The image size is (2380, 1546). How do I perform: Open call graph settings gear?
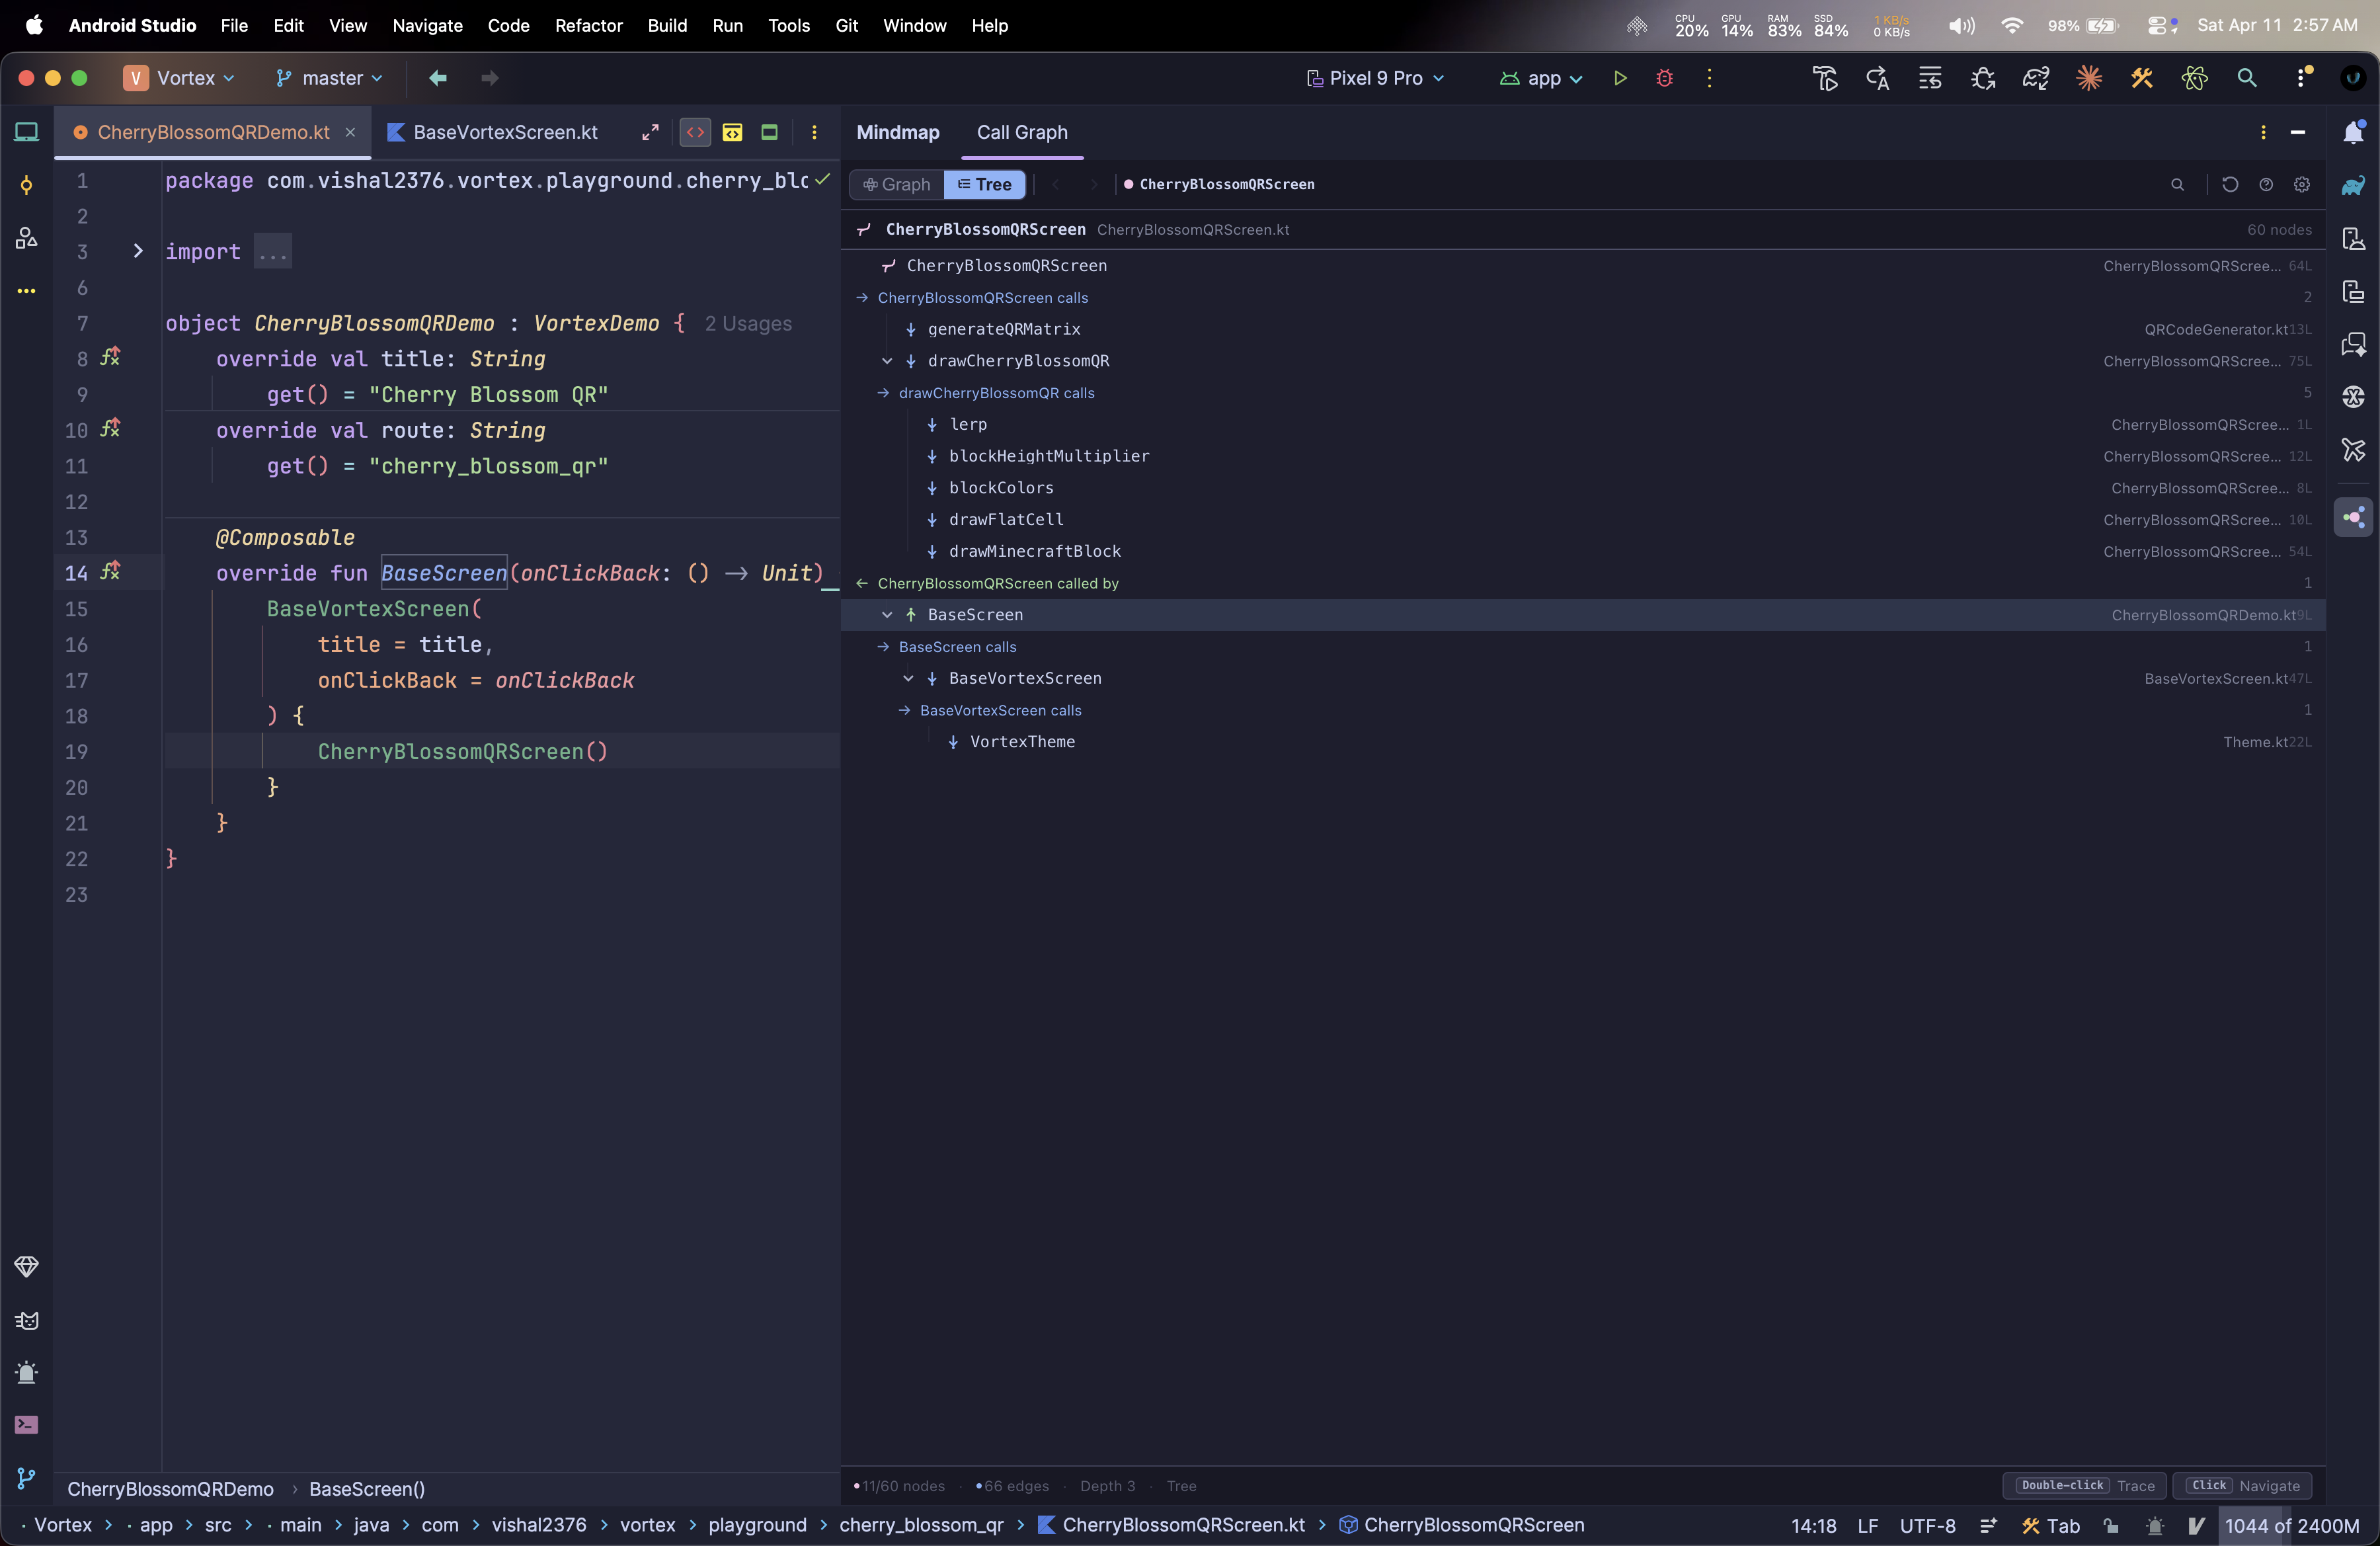tap(2301, 184)
